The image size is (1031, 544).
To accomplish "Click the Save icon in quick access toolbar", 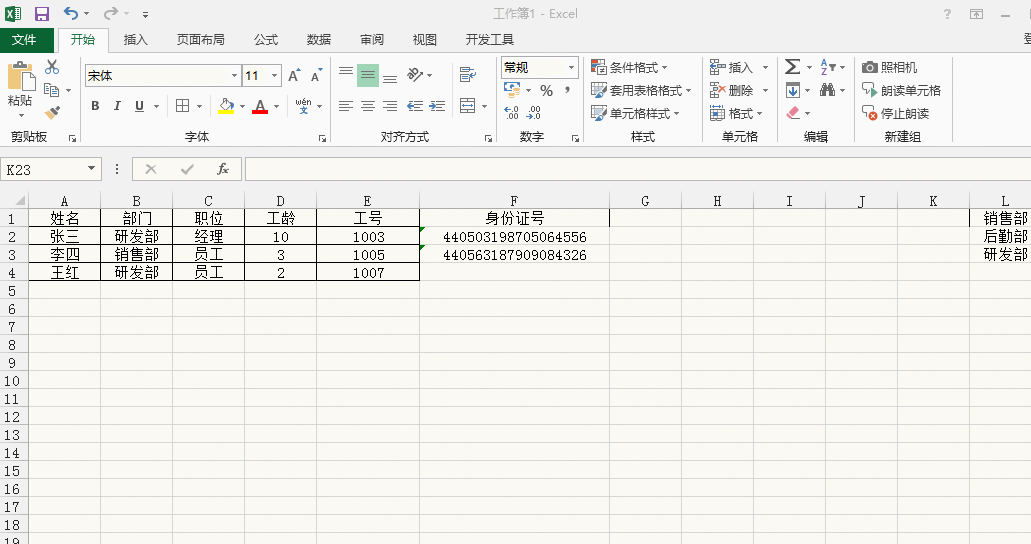I will coord(42,14).
